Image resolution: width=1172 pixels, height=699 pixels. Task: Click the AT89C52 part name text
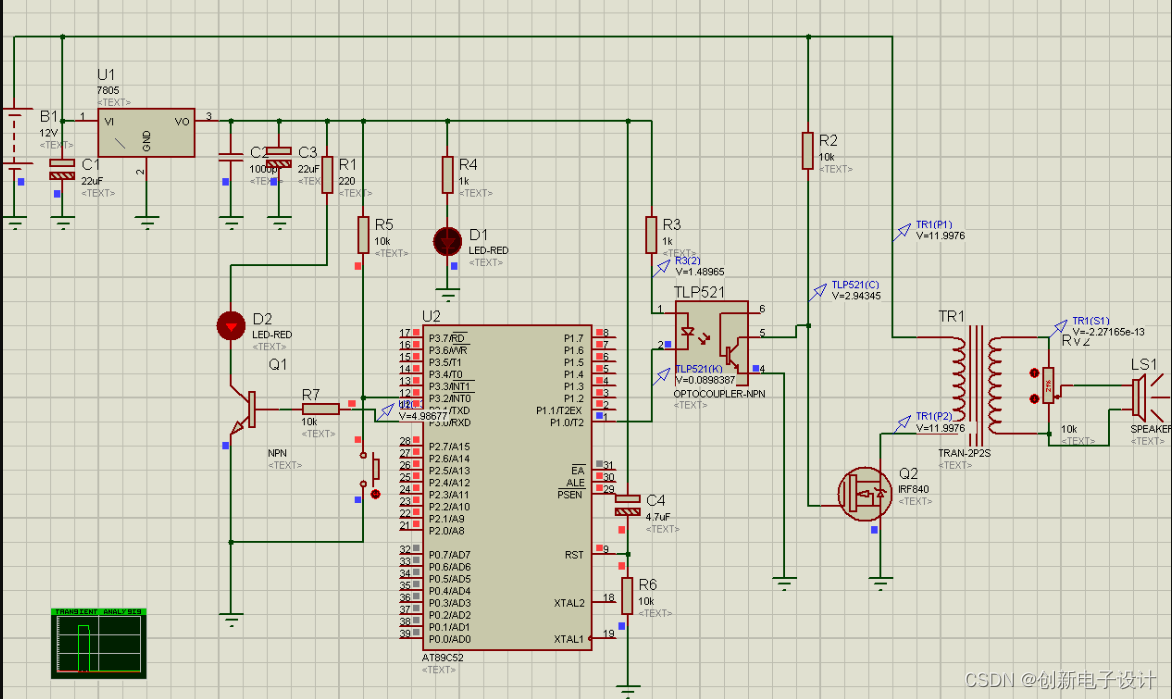point(442,658)
